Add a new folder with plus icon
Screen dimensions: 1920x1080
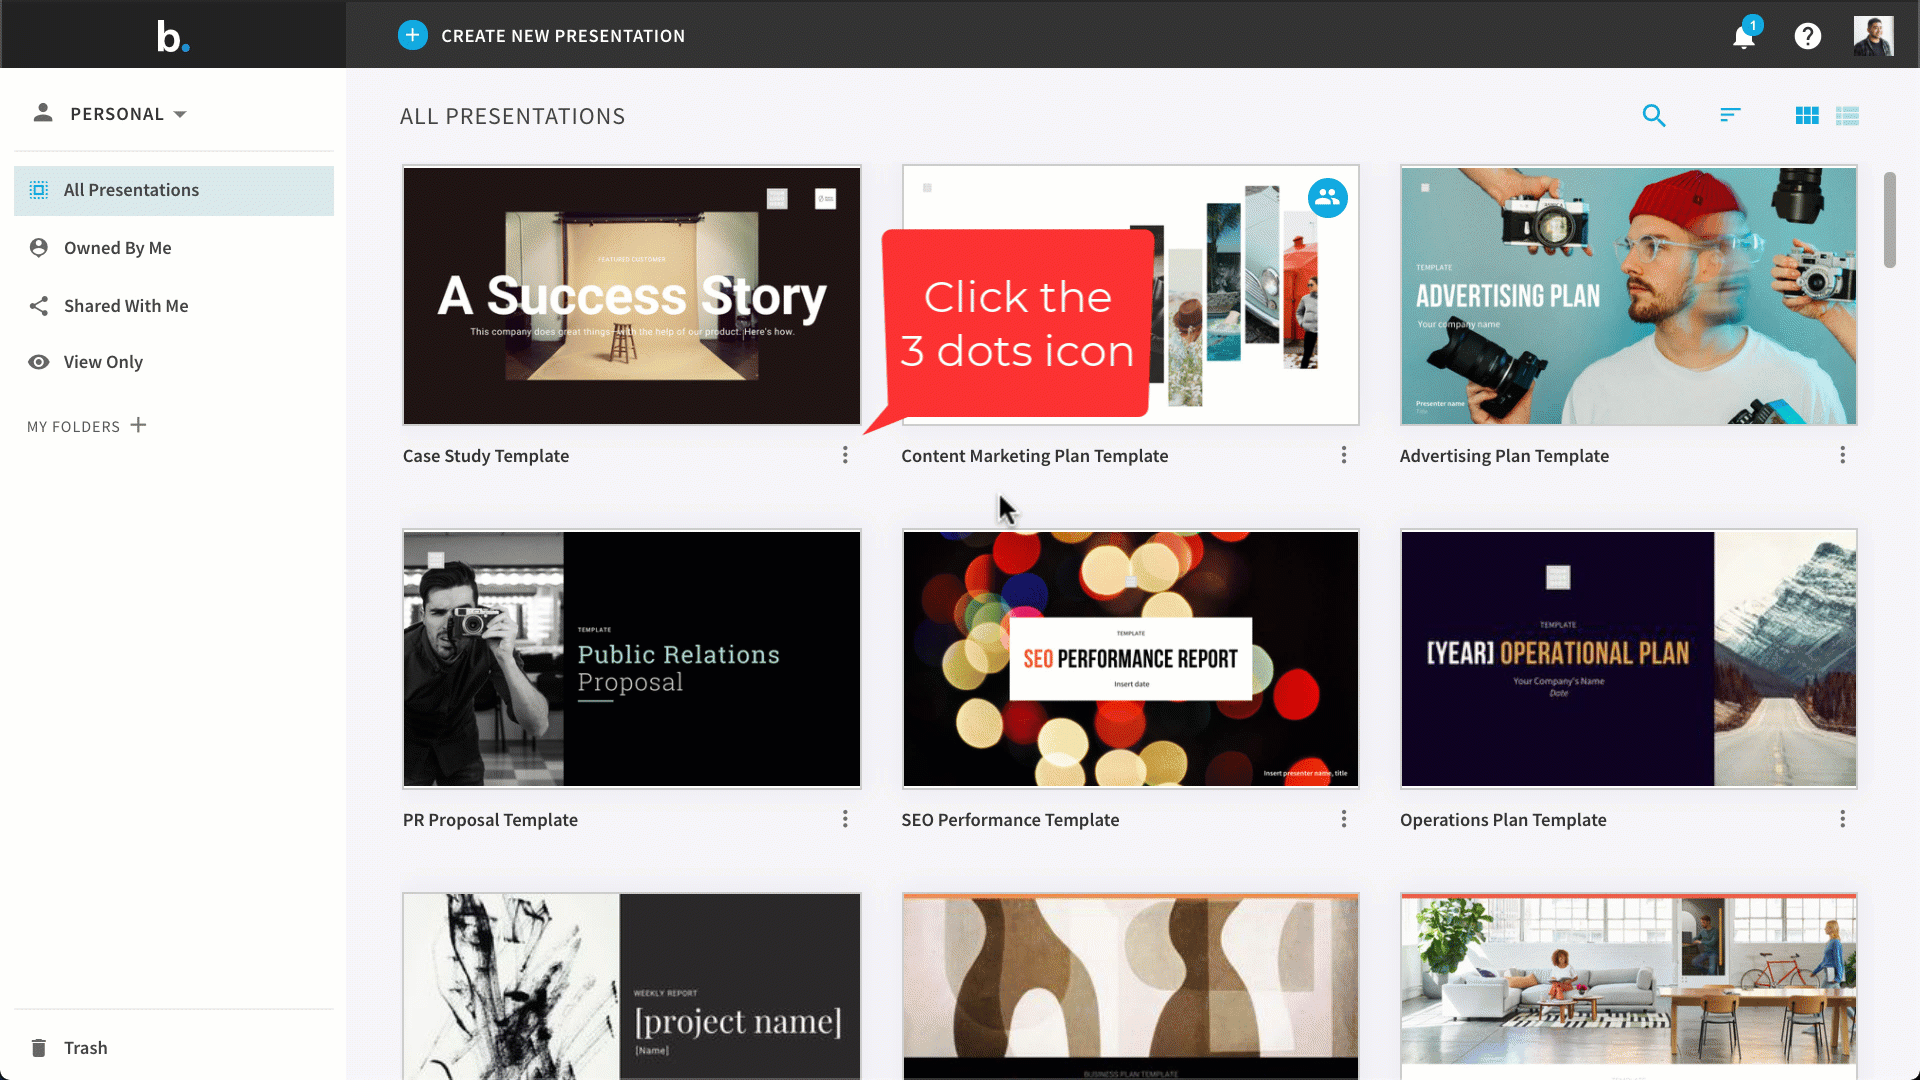tap(139, 425)
